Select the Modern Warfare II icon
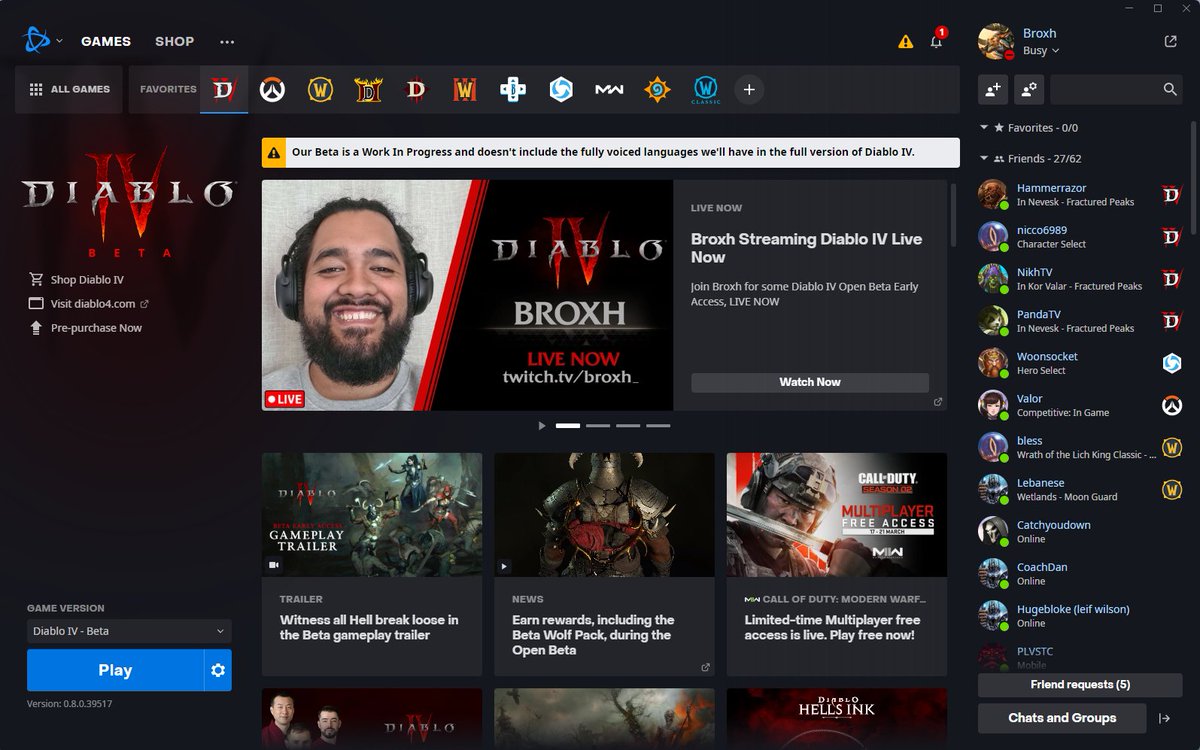This screenshot has width=1200, height=750. (609, 90)
